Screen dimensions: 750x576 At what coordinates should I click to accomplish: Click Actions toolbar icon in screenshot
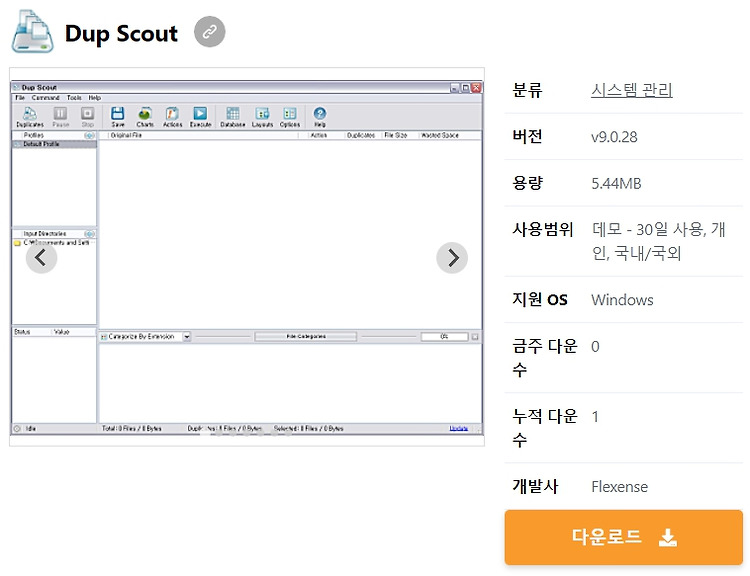pyautogui.click(x=172, y=117)
